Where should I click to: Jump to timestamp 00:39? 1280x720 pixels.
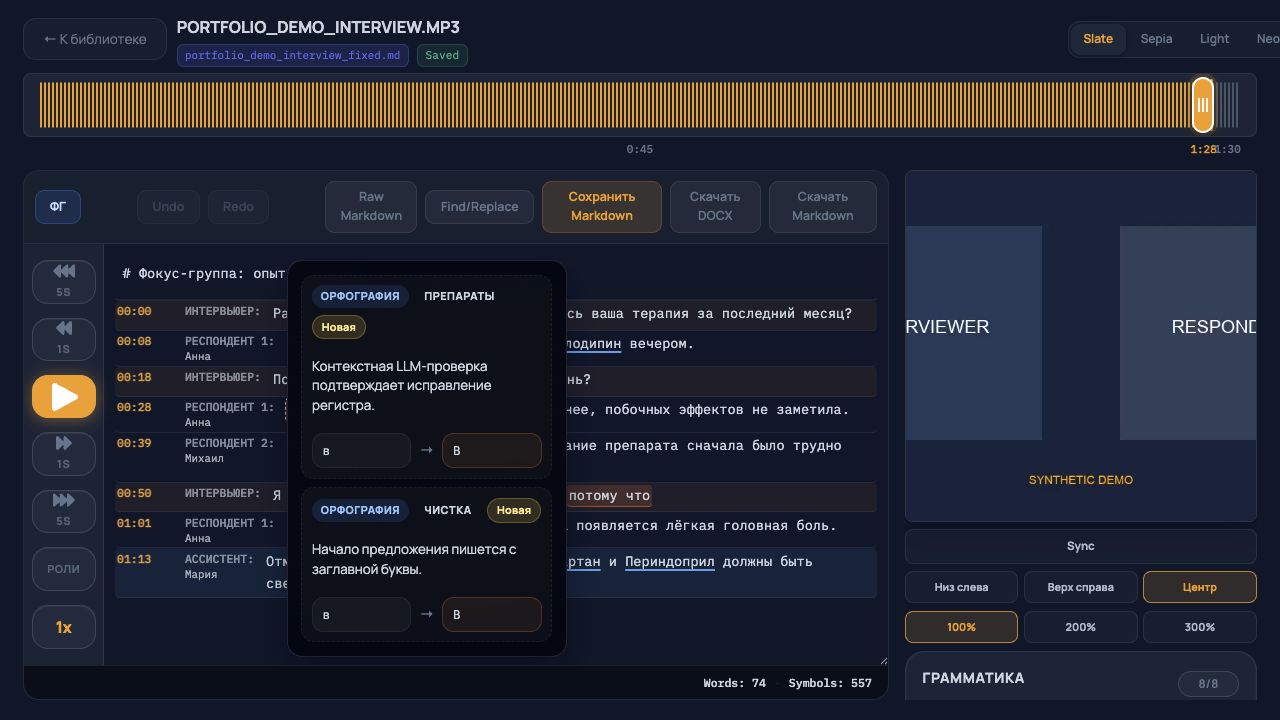pyautogui.click(x=134, y=444)
